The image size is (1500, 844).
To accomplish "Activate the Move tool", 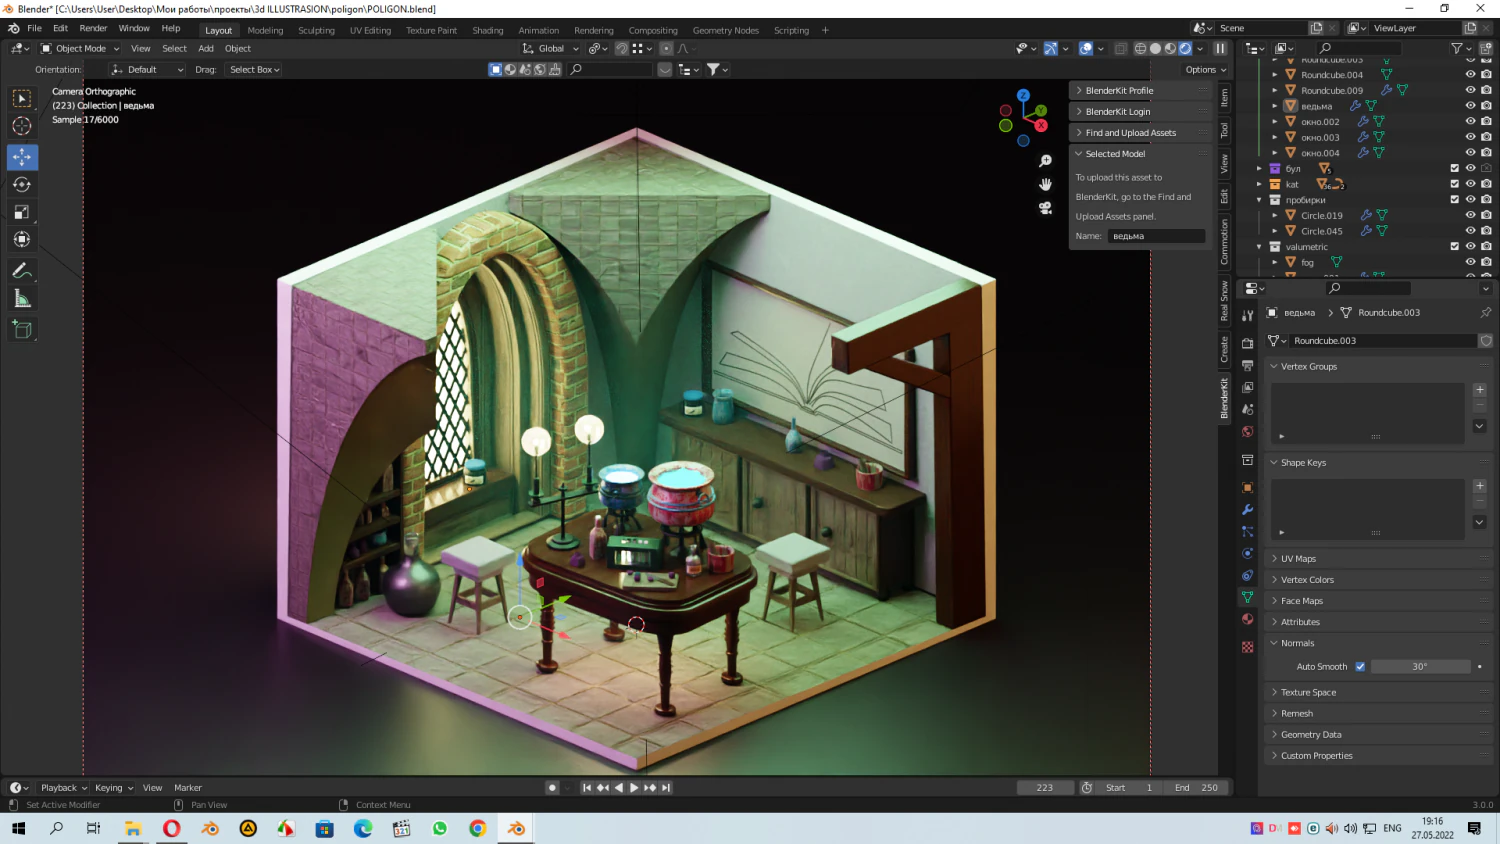I will (x=22, y=157).
